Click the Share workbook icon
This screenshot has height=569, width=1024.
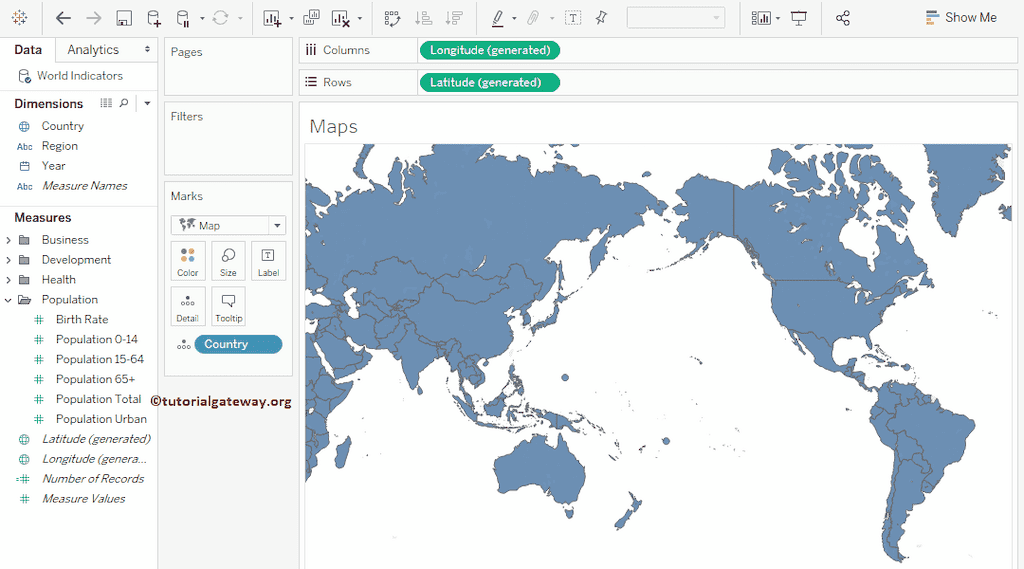[843, 18]
